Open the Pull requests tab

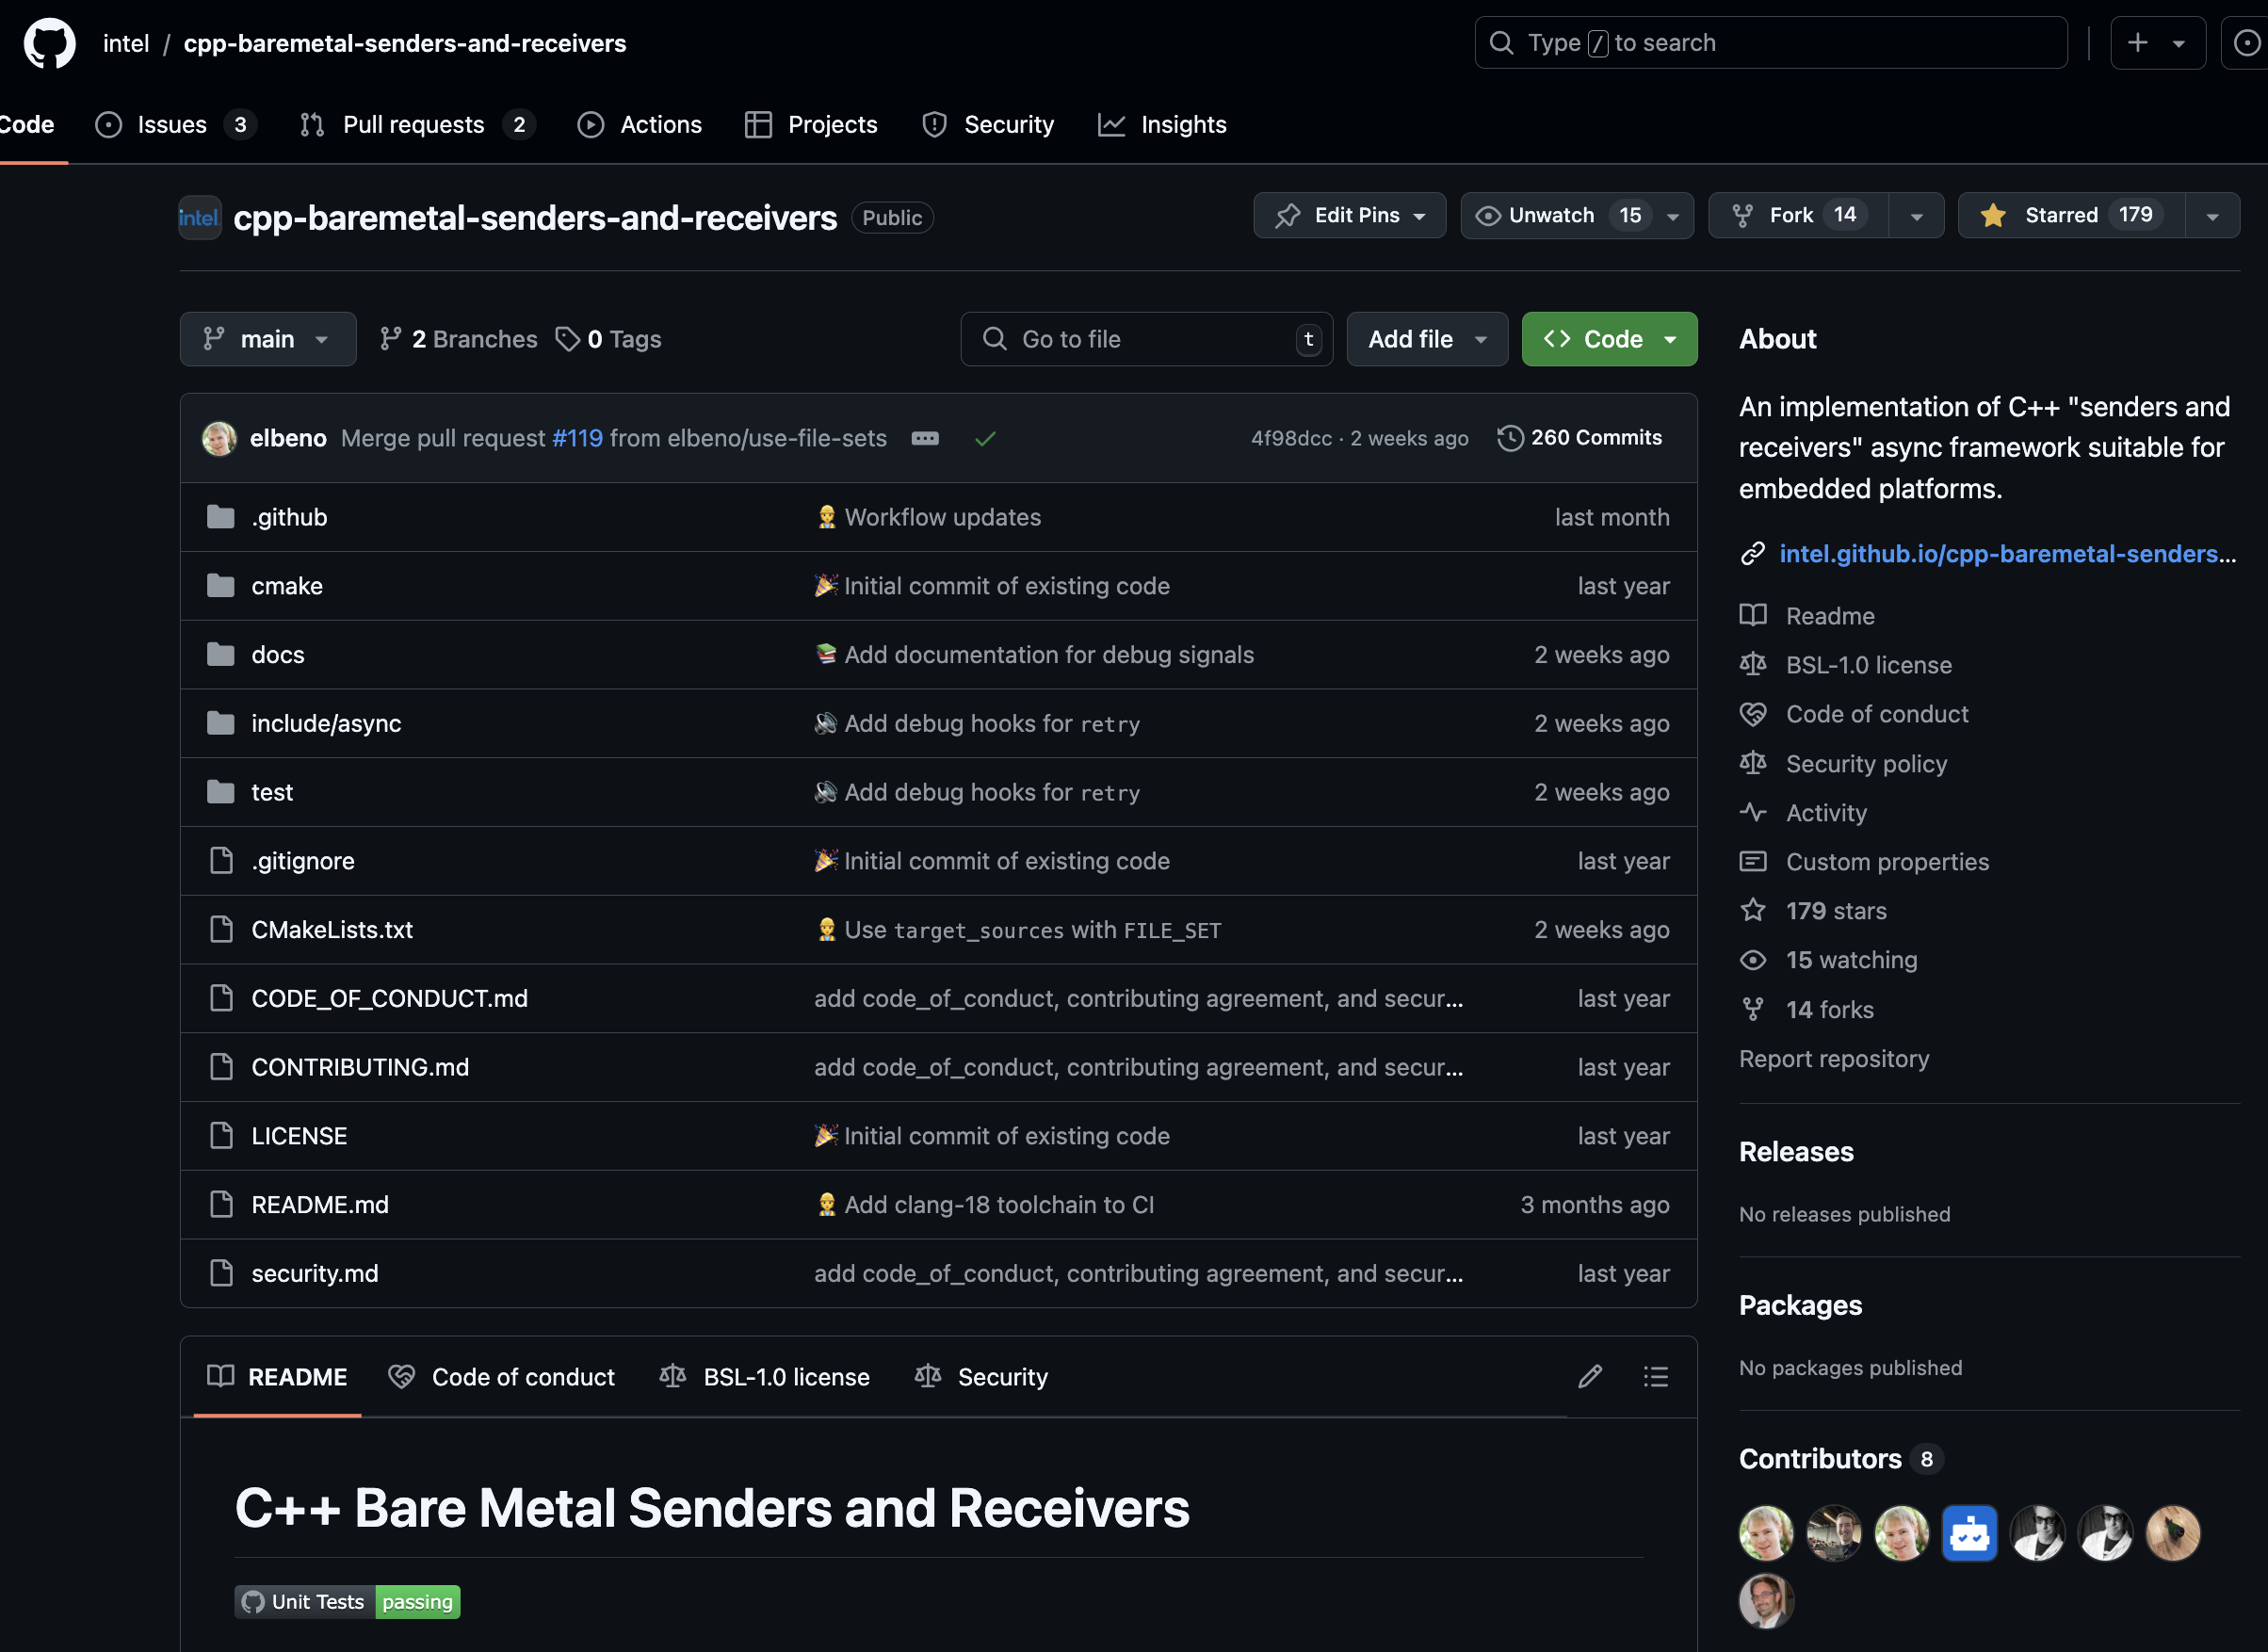pos(413,124)
